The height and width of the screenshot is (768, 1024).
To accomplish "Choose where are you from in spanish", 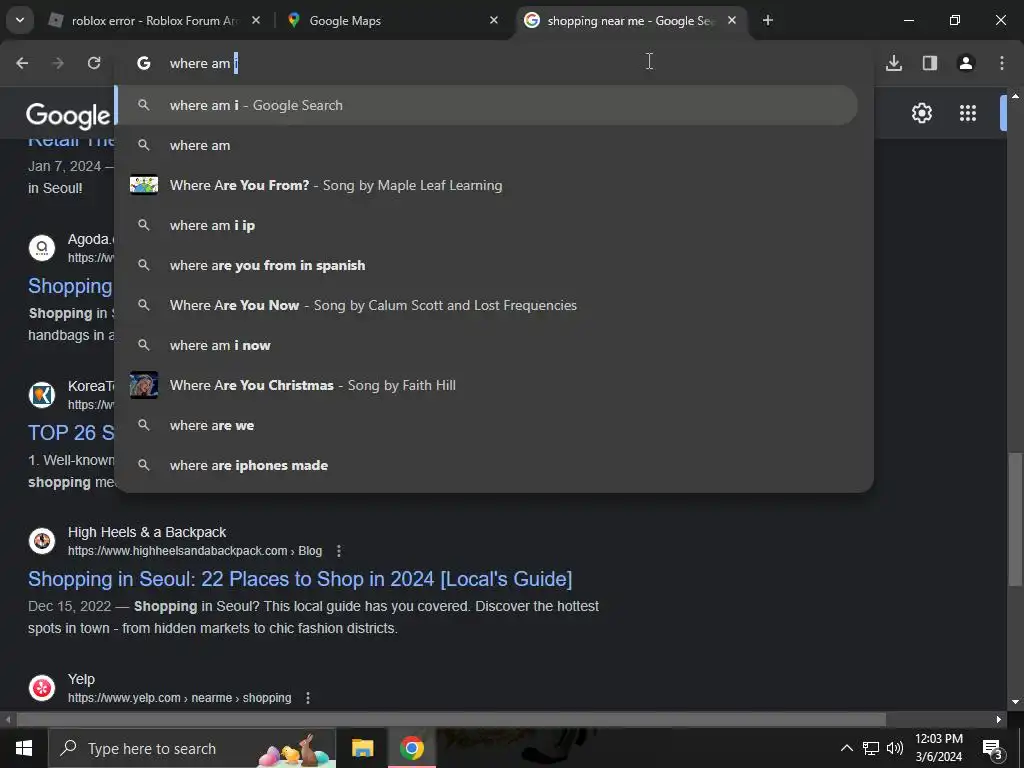I will click(487, 265).
